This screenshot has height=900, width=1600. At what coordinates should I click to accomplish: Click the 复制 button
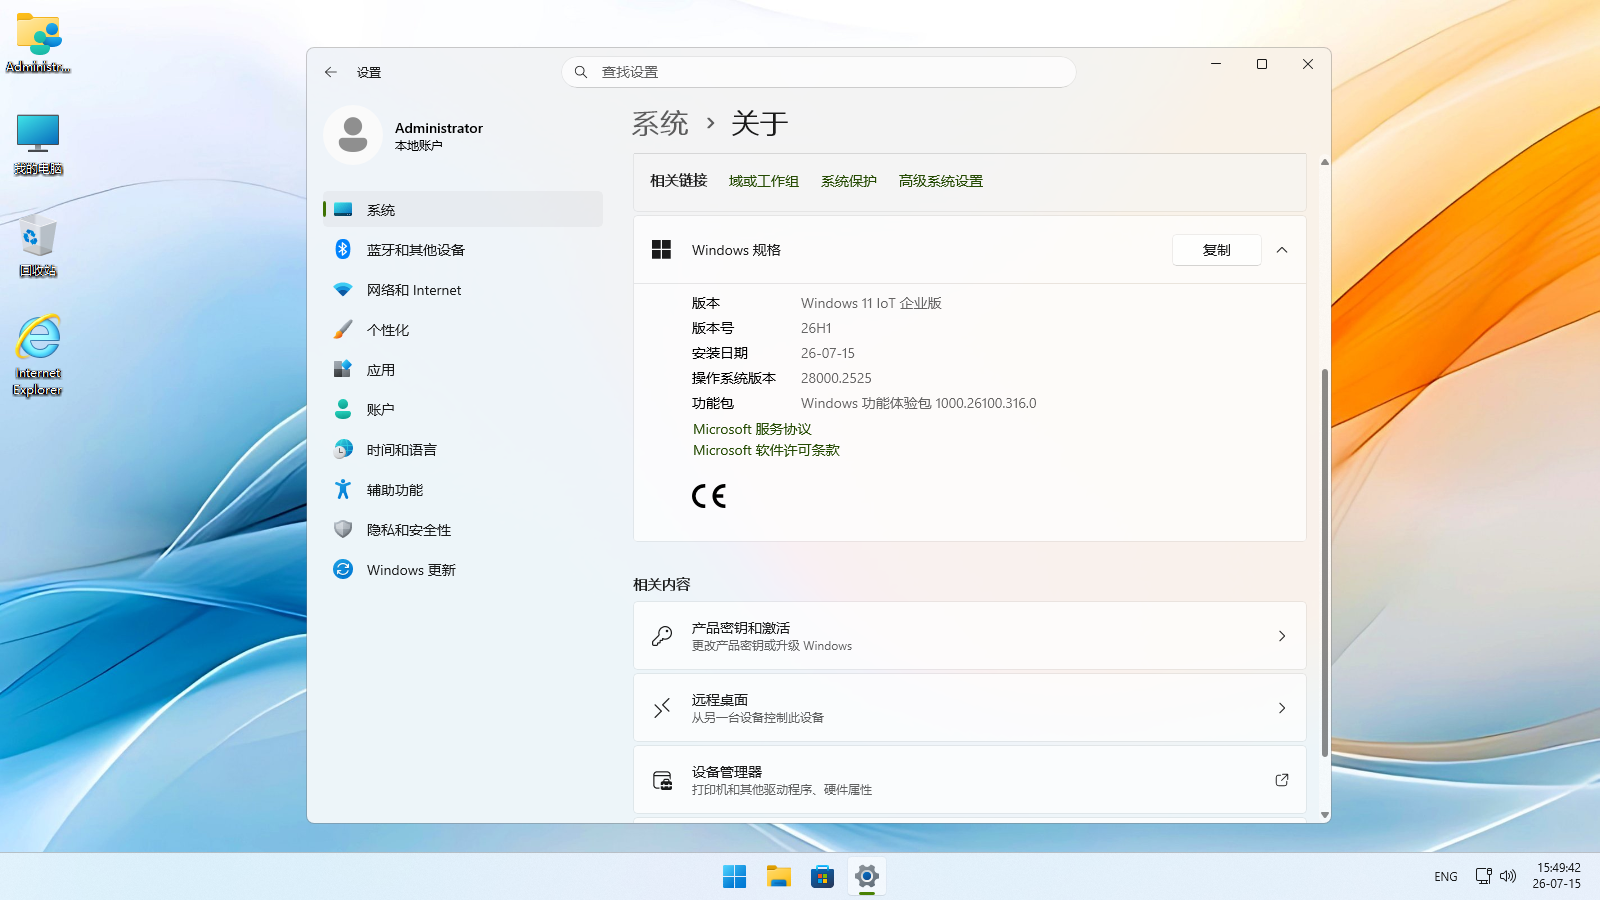(1216, 250)
